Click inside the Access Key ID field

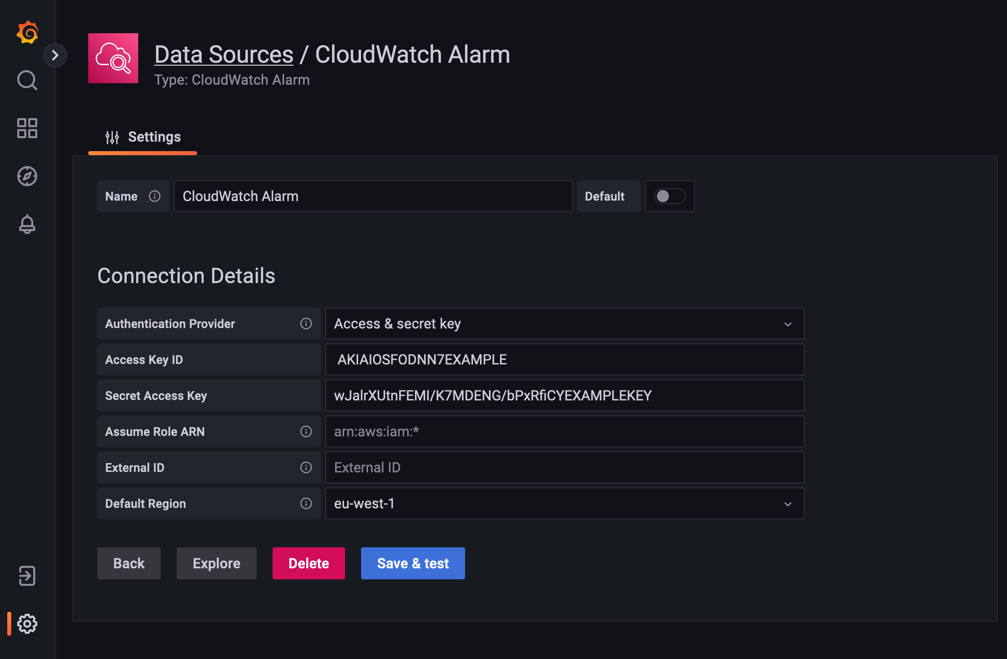pos(564,359)
